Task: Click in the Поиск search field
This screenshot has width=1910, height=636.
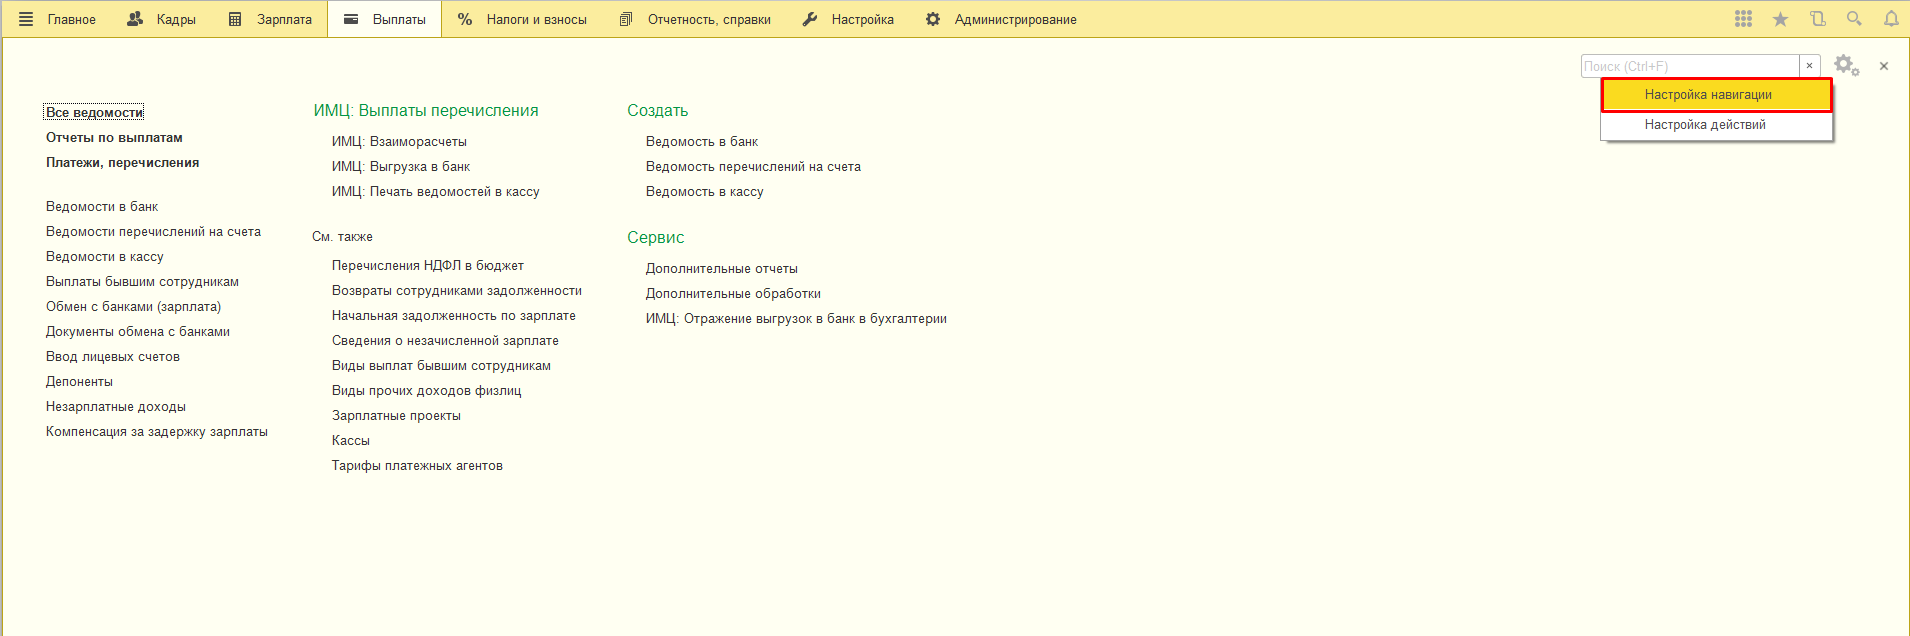Action: (1689, 66)
